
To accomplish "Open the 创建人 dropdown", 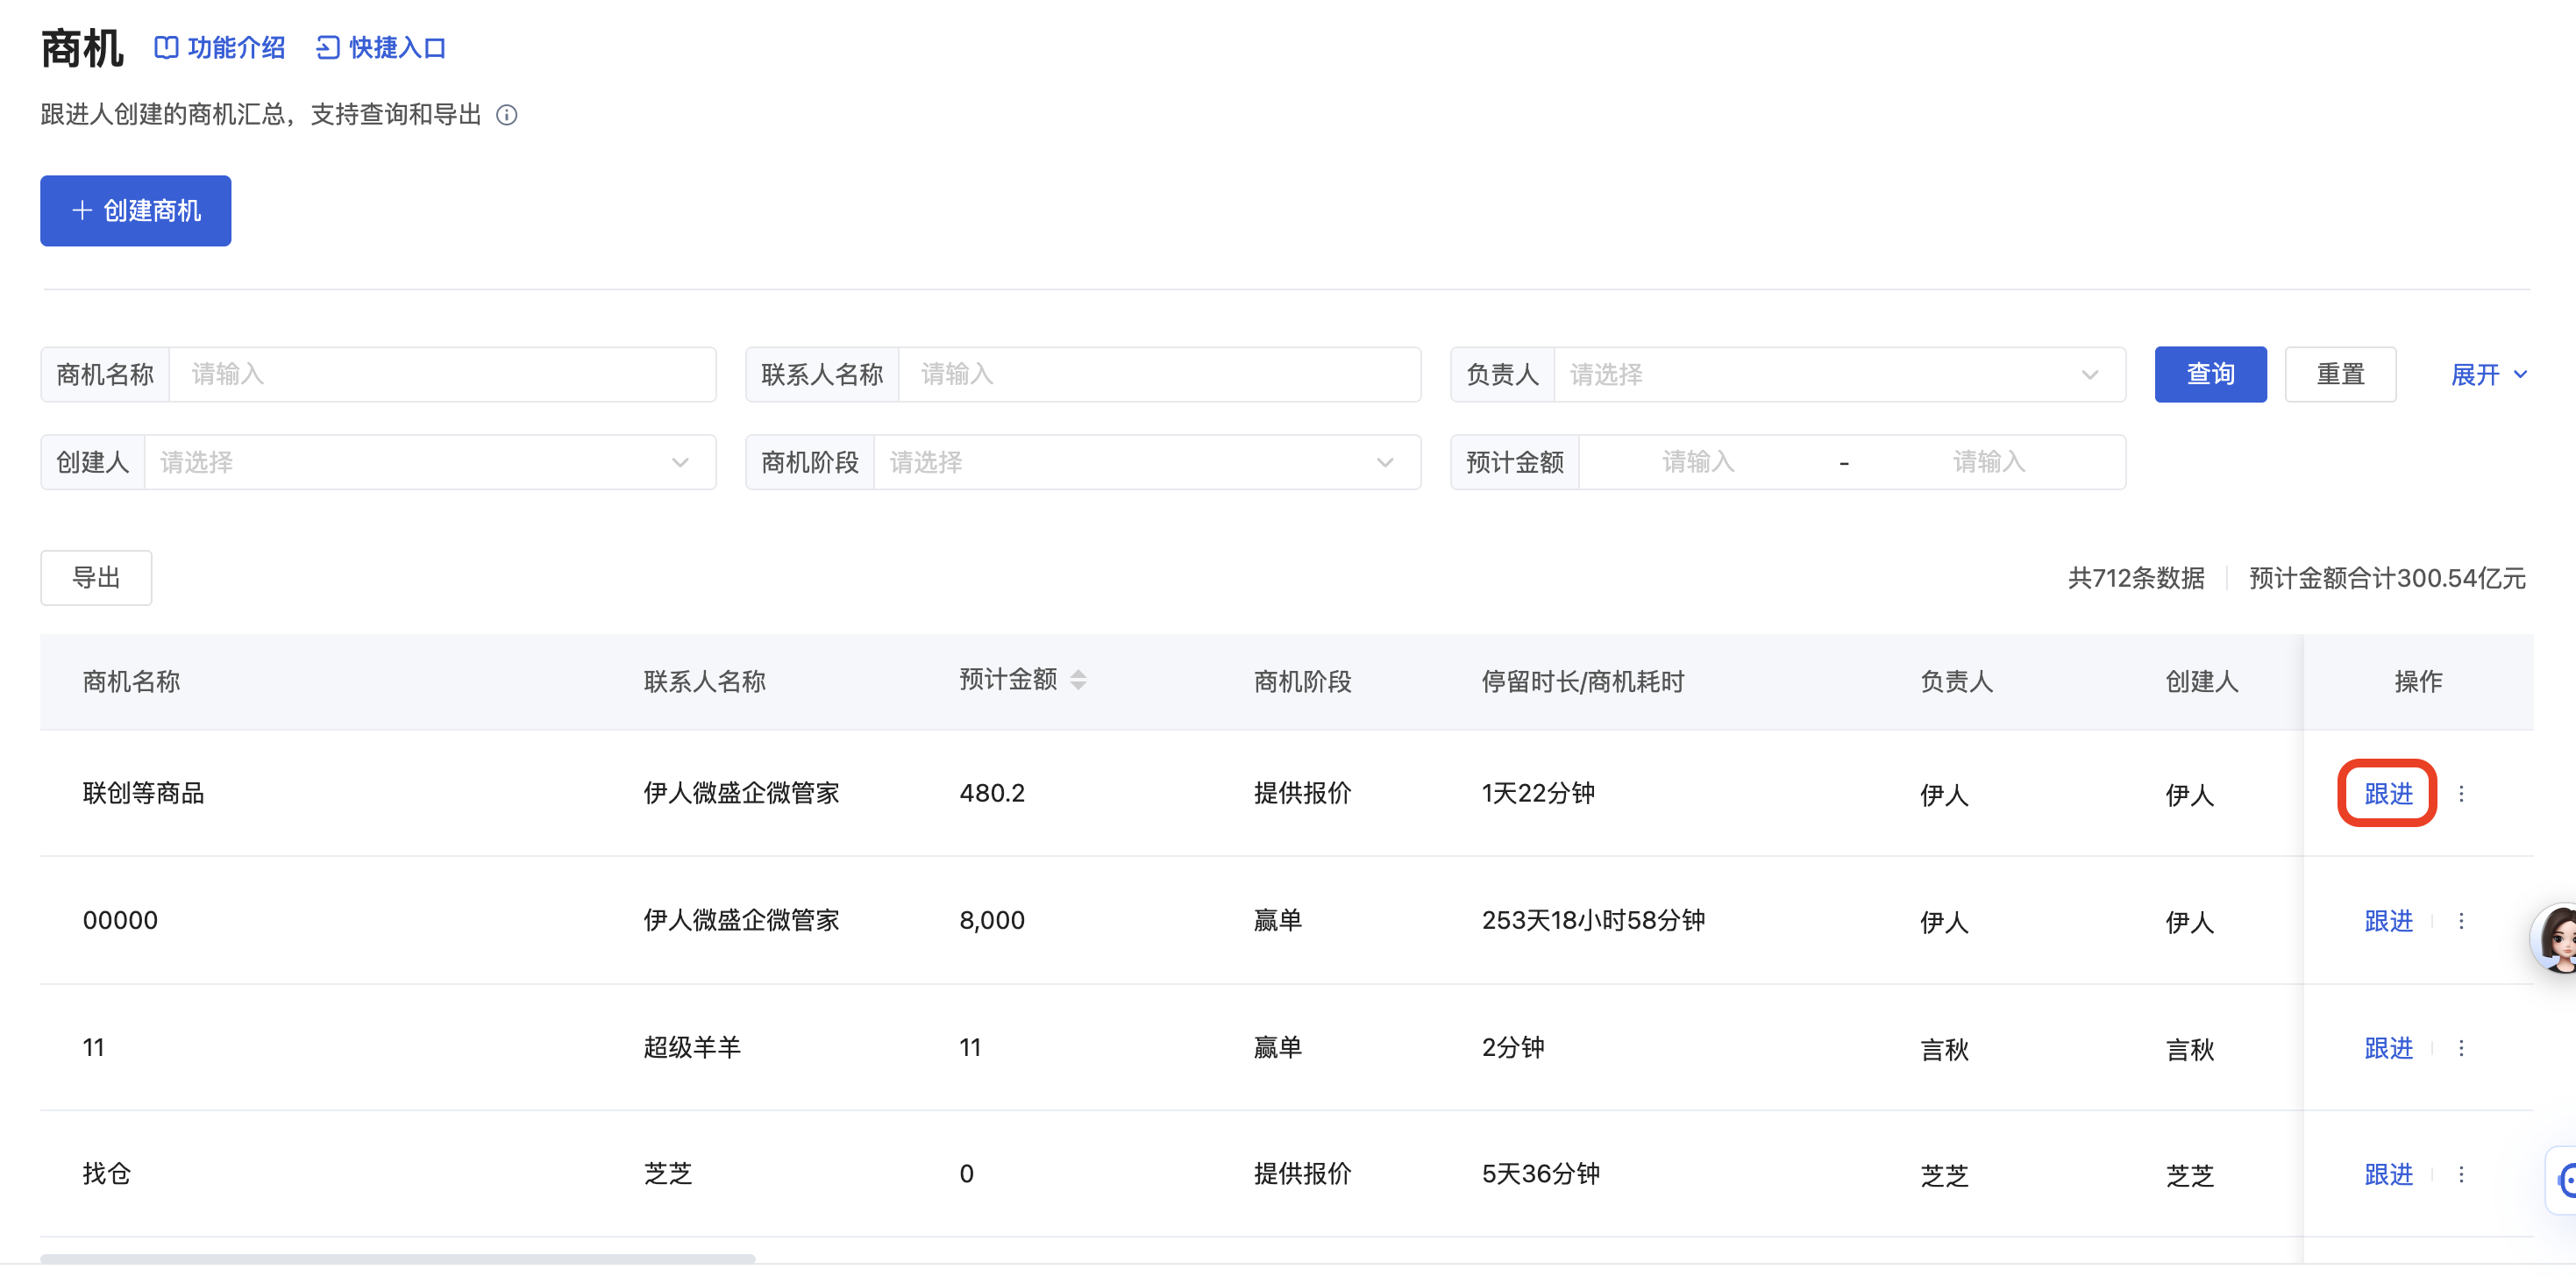I will tap(430, 462).
